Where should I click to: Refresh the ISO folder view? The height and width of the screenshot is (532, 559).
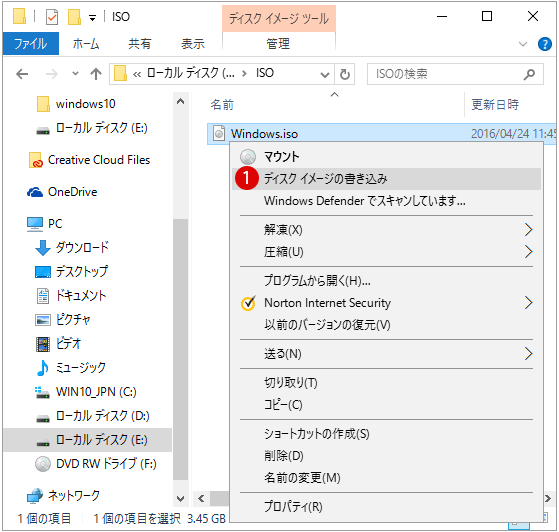coord(344,75)
